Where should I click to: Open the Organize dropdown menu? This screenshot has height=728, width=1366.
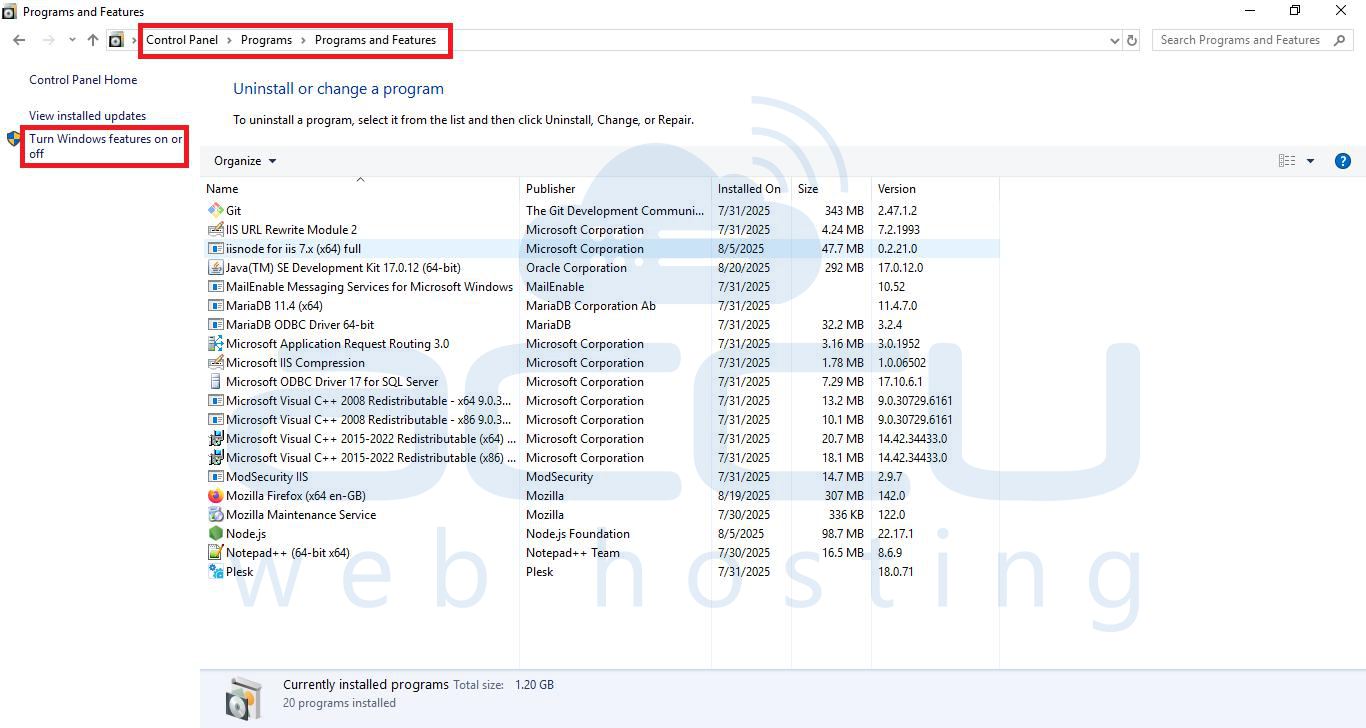(x=243, y=160)
